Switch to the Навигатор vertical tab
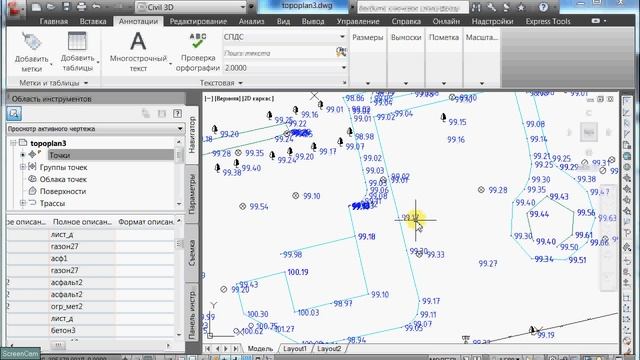 [x=192, y=135]
